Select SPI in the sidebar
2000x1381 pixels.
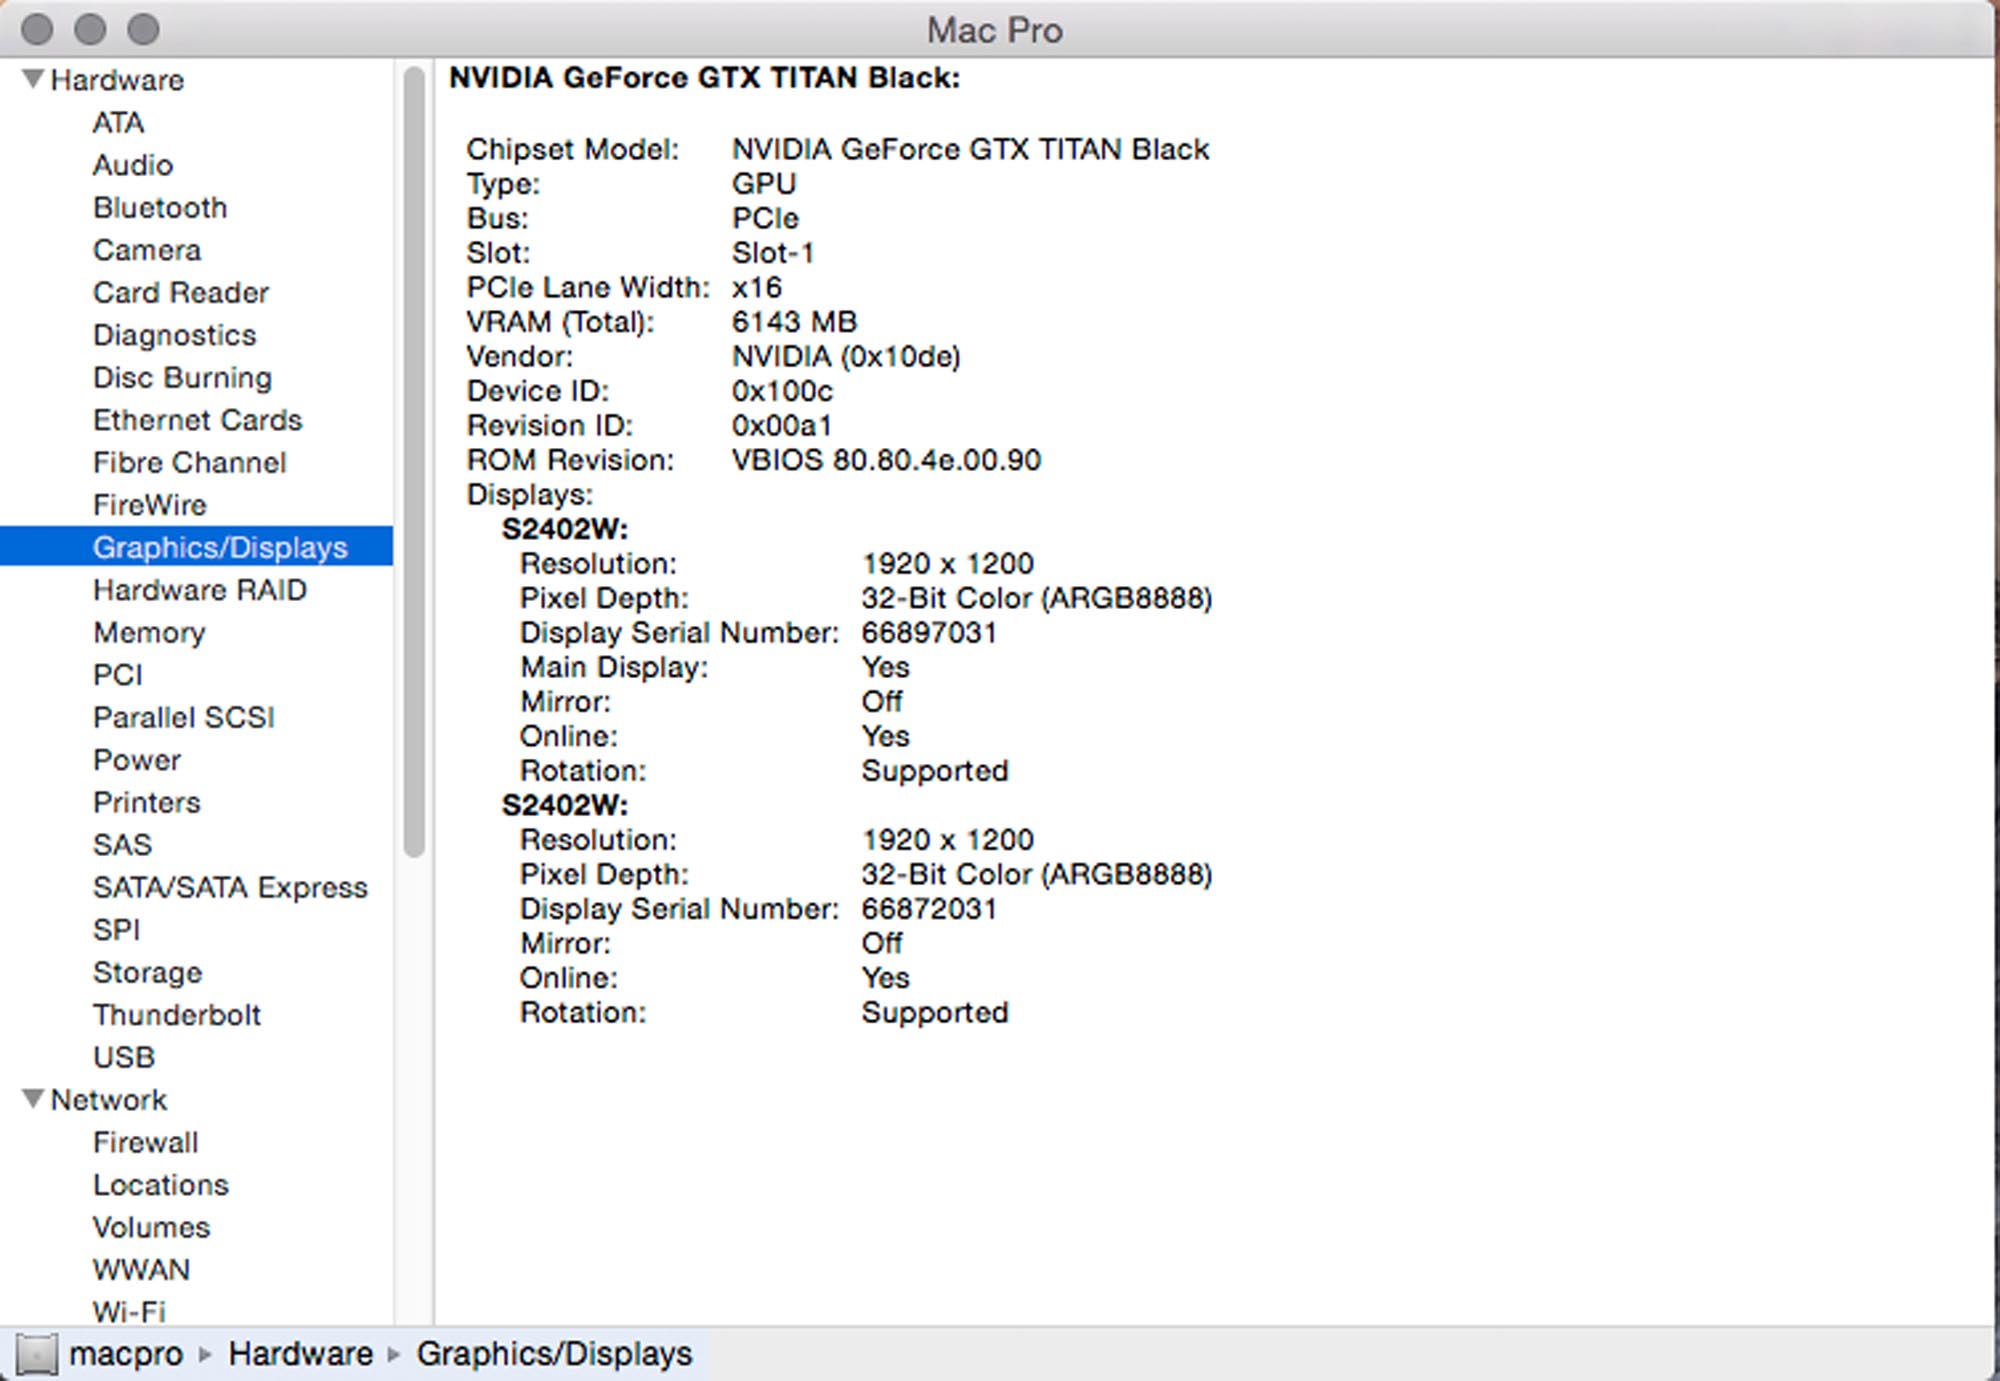click(x=116, y=930)
